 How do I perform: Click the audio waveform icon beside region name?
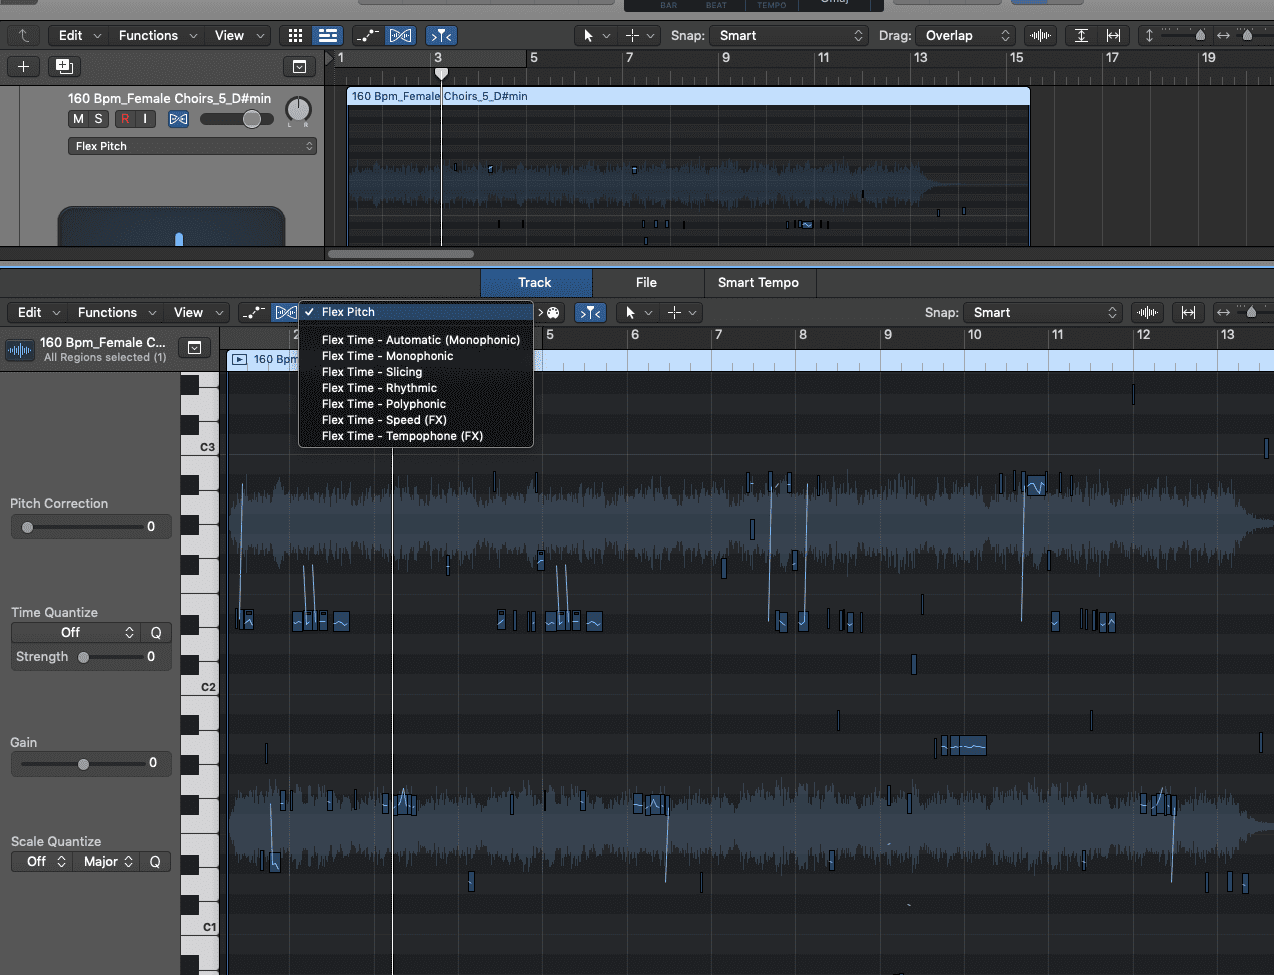tap(19, 349)
